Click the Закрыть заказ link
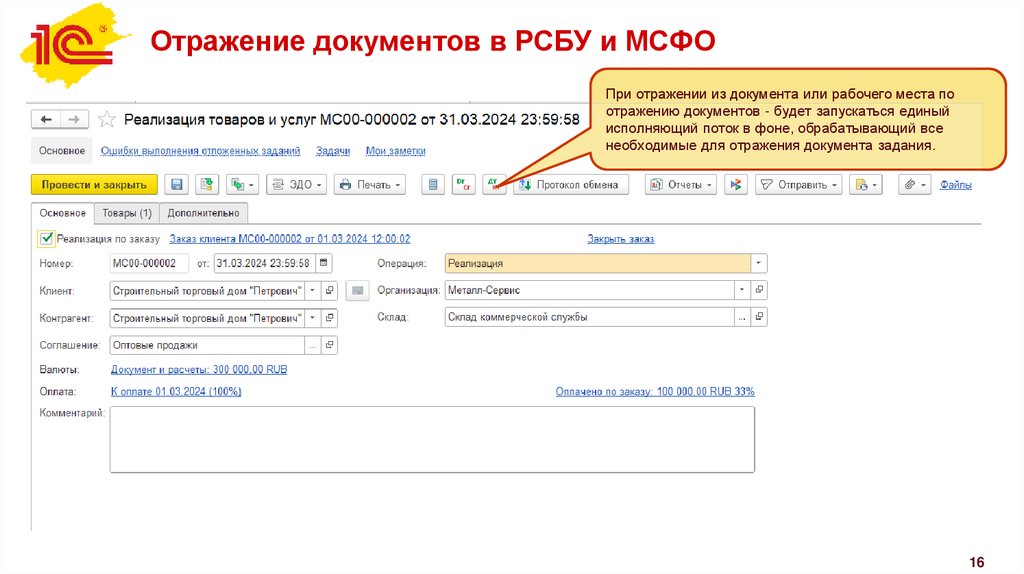The width and height of the screenshot is (1024, 574). 620,239
